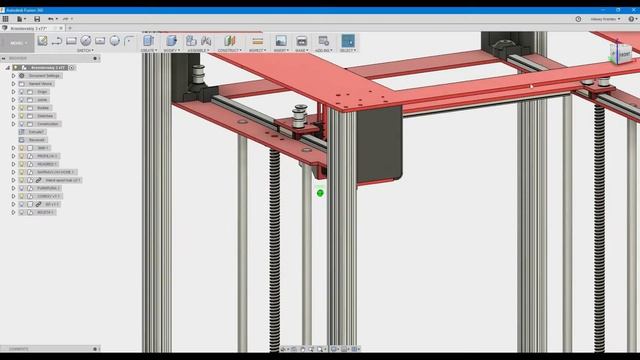Toggle Bodies folder visibility bulb
This screenshot has height=360, width=640.
coord(22,108)
